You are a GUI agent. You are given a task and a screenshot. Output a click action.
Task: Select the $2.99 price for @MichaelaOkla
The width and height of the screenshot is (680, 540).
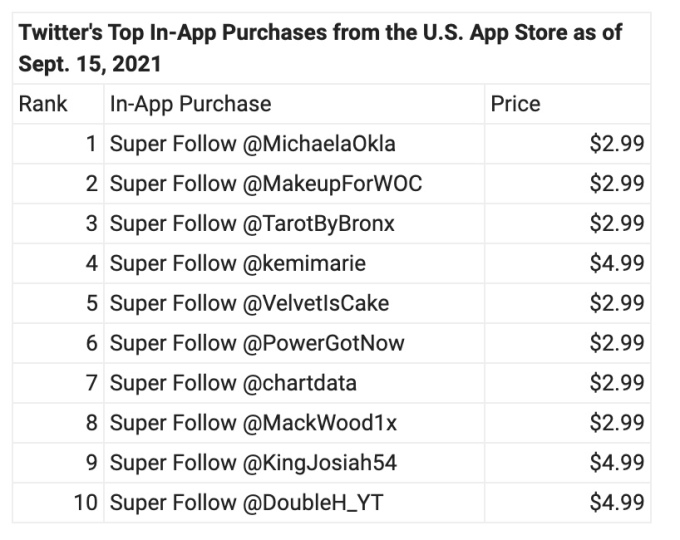[617, 144]
